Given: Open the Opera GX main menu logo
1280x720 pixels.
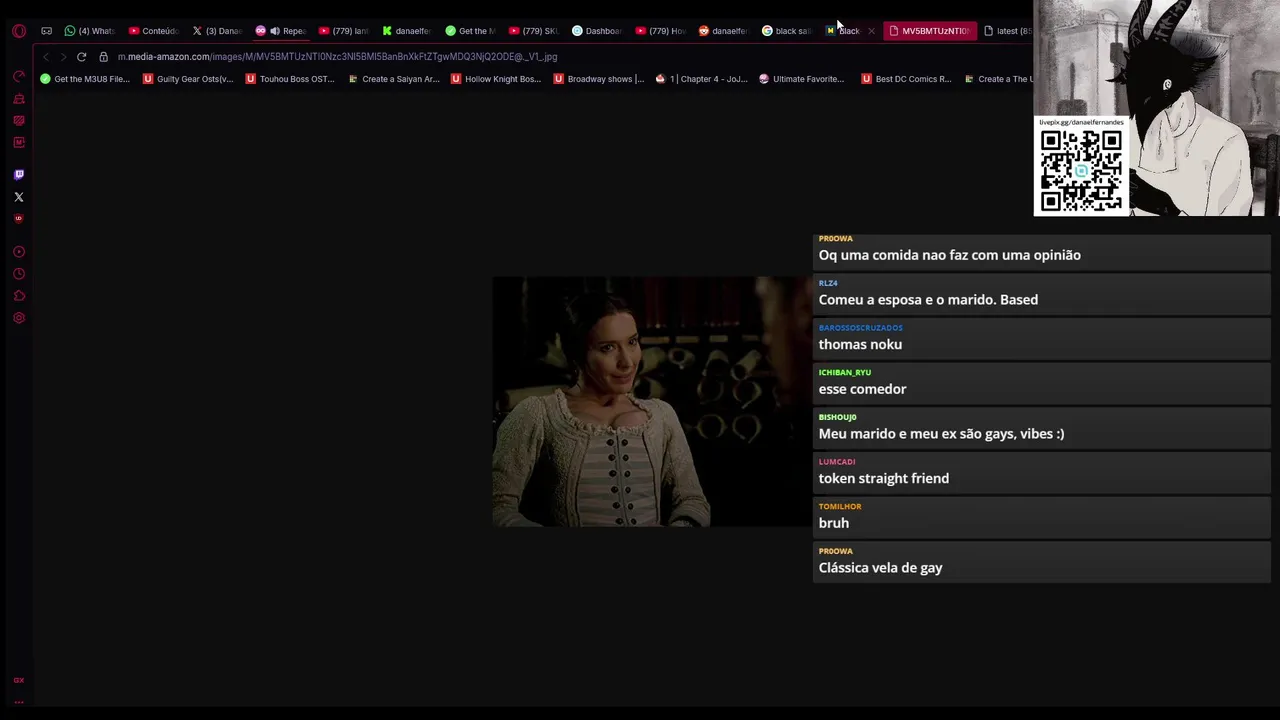Looking at the screenshot, I should point(19,31).
